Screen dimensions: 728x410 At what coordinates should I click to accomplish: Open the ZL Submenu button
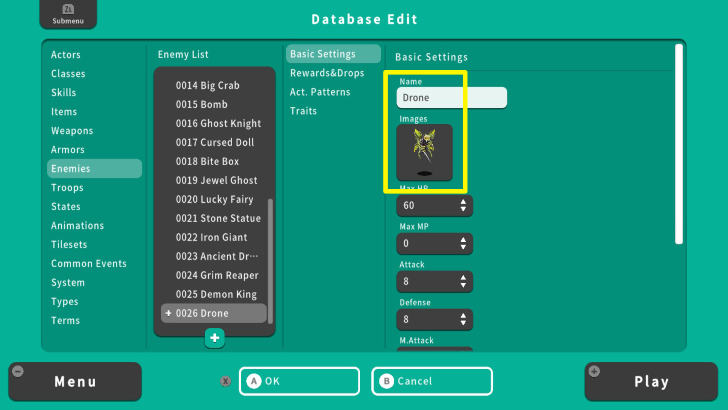[x=68, y=14]
